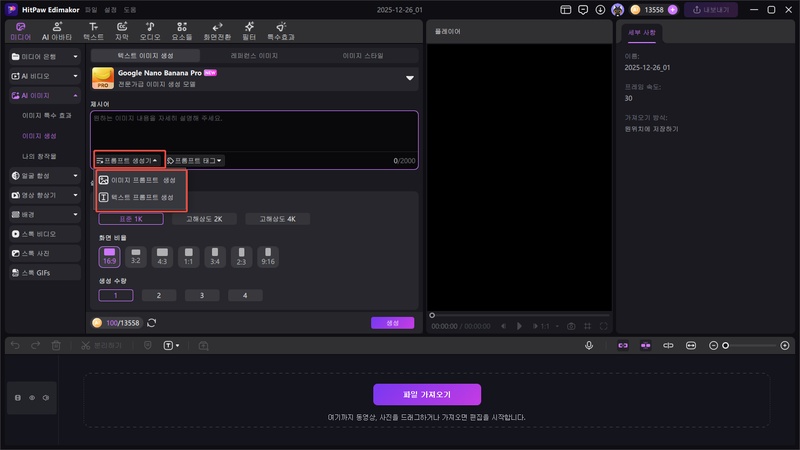
Task: Refresh the credits count
Action: pos(152,323)
